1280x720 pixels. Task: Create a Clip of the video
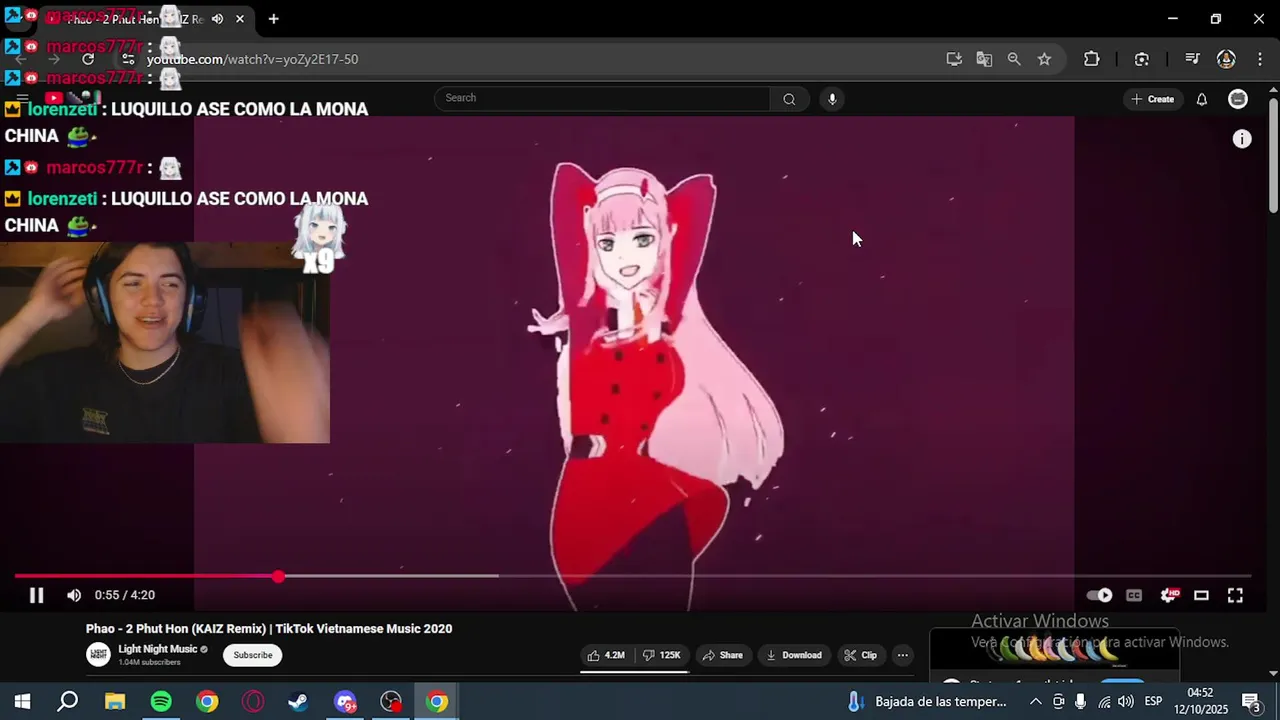coord(860,655)
